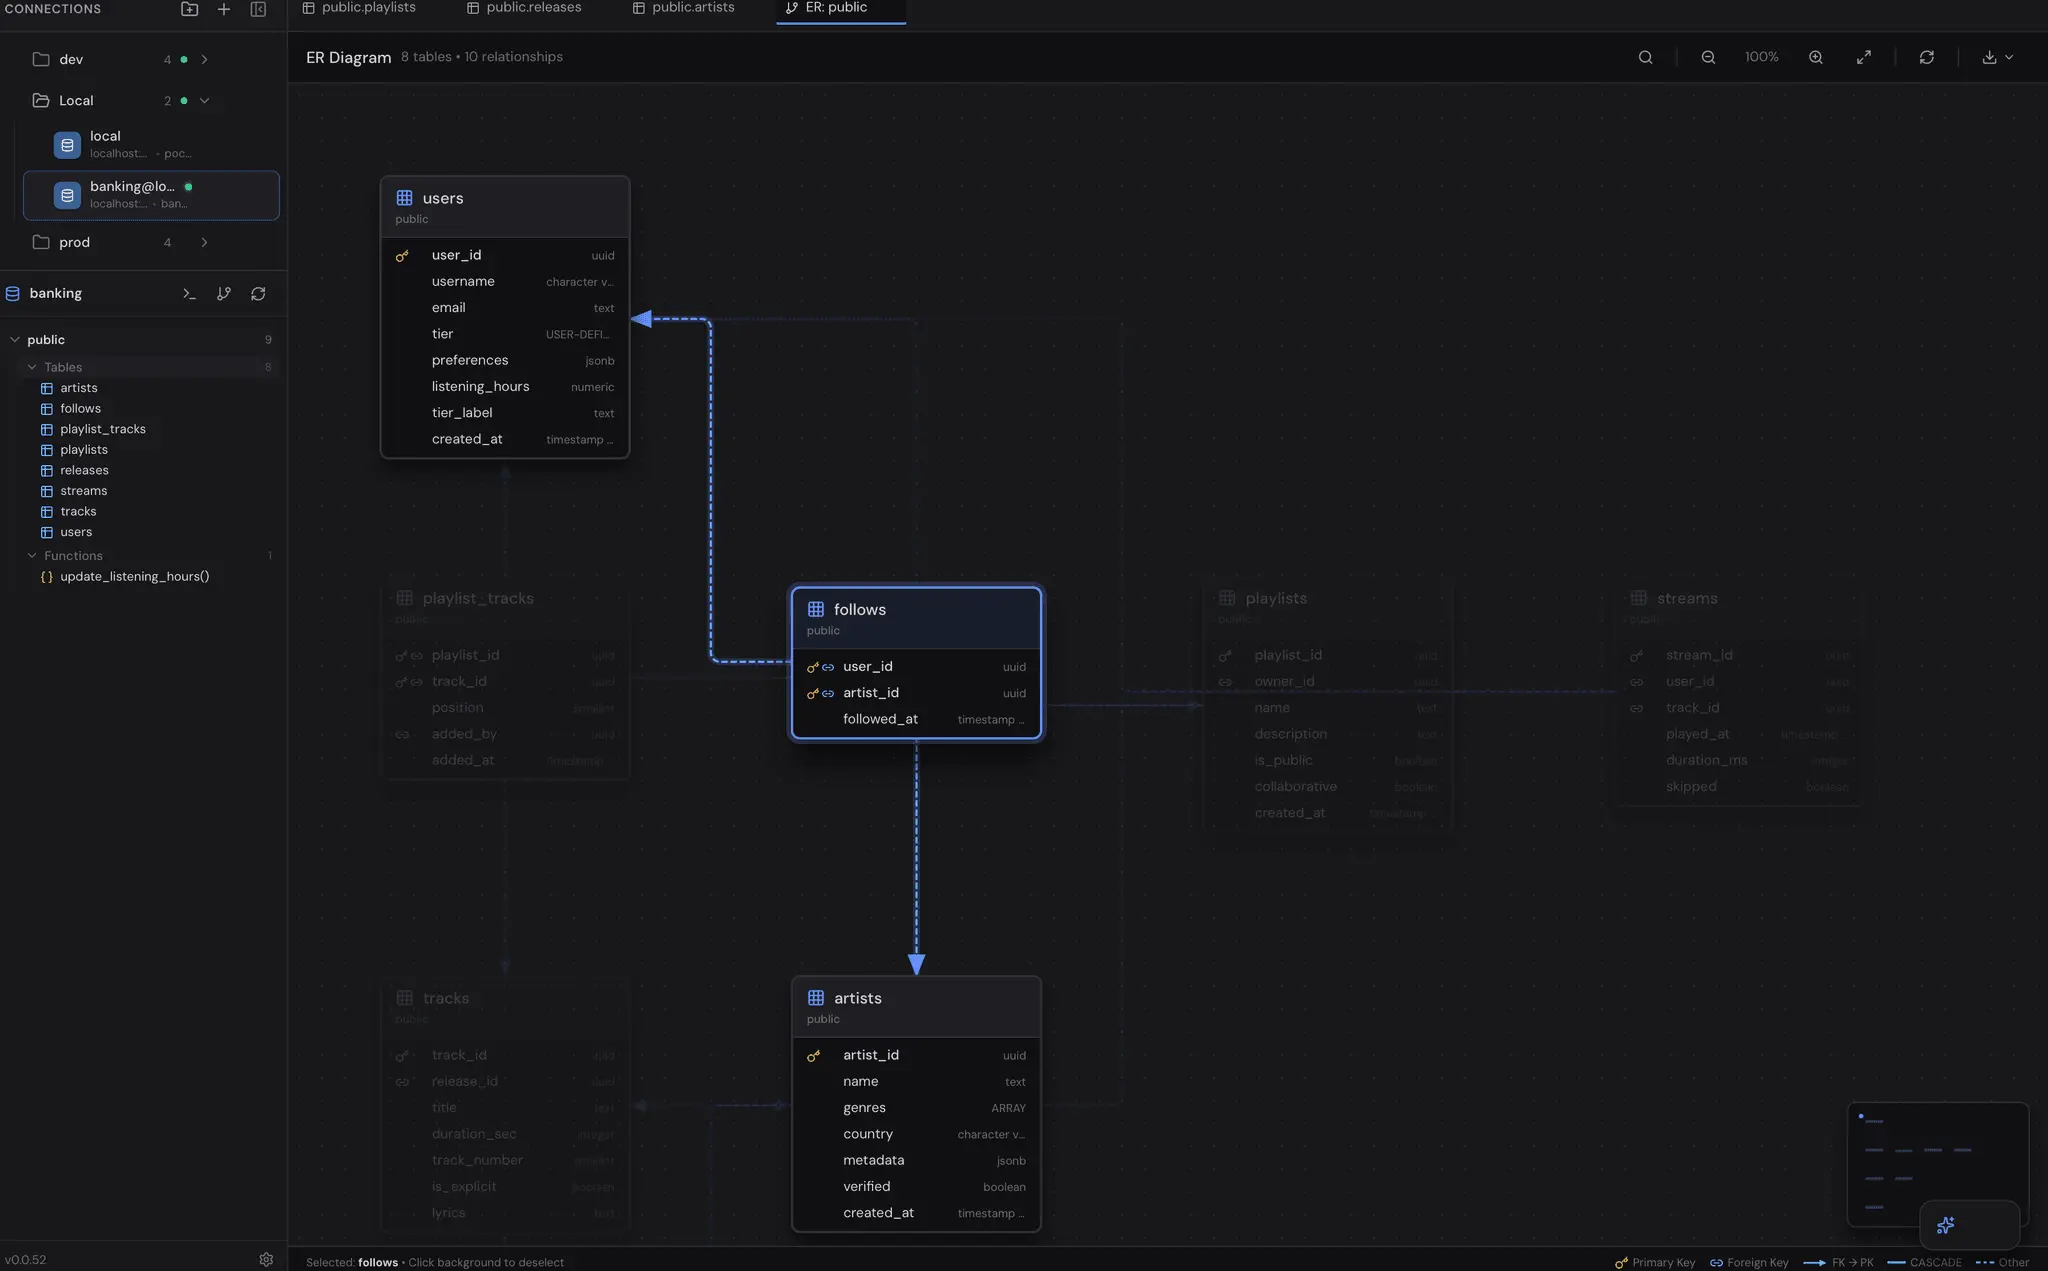Open the artists table in tree
Screen dimensions: 2048x1271
78,388
